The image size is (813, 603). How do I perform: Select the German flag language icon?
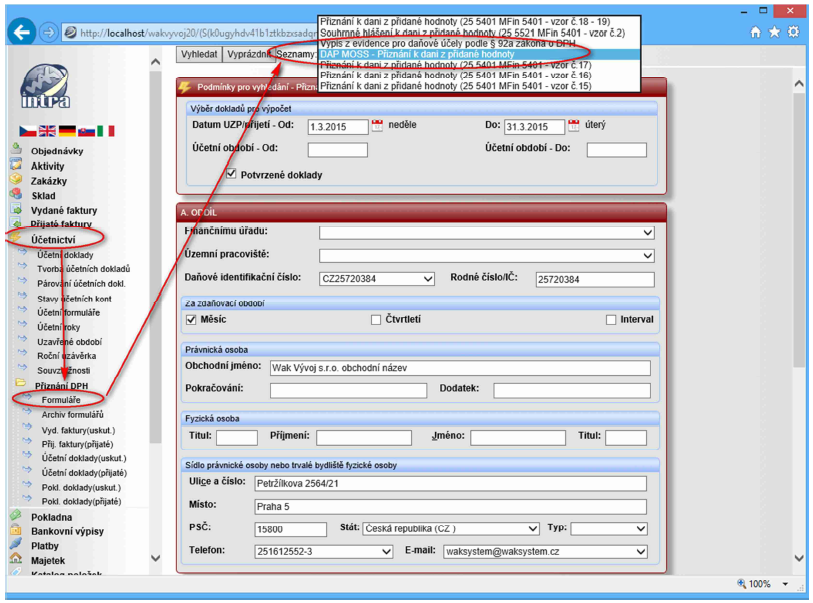click(x=67, y=131)
